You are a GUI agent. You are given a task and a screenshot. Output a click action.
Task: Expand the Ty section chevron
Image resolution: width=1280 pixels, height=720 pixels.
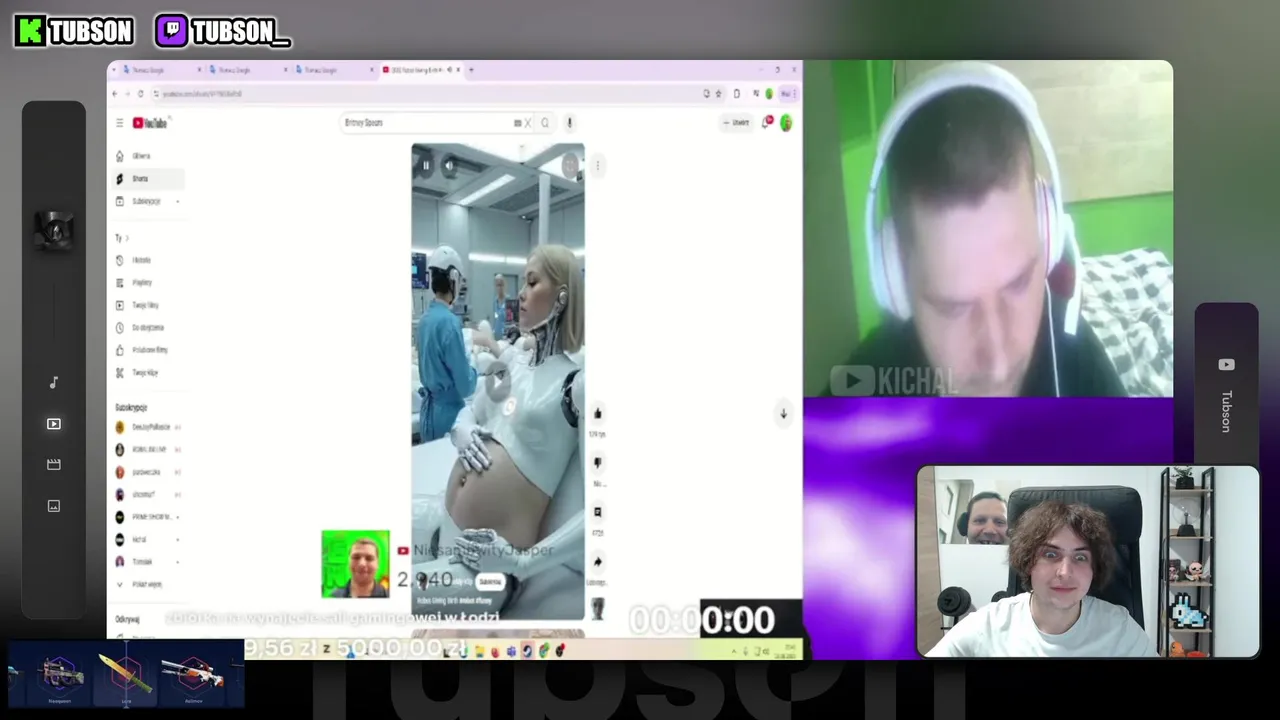[x=127, y=238]
